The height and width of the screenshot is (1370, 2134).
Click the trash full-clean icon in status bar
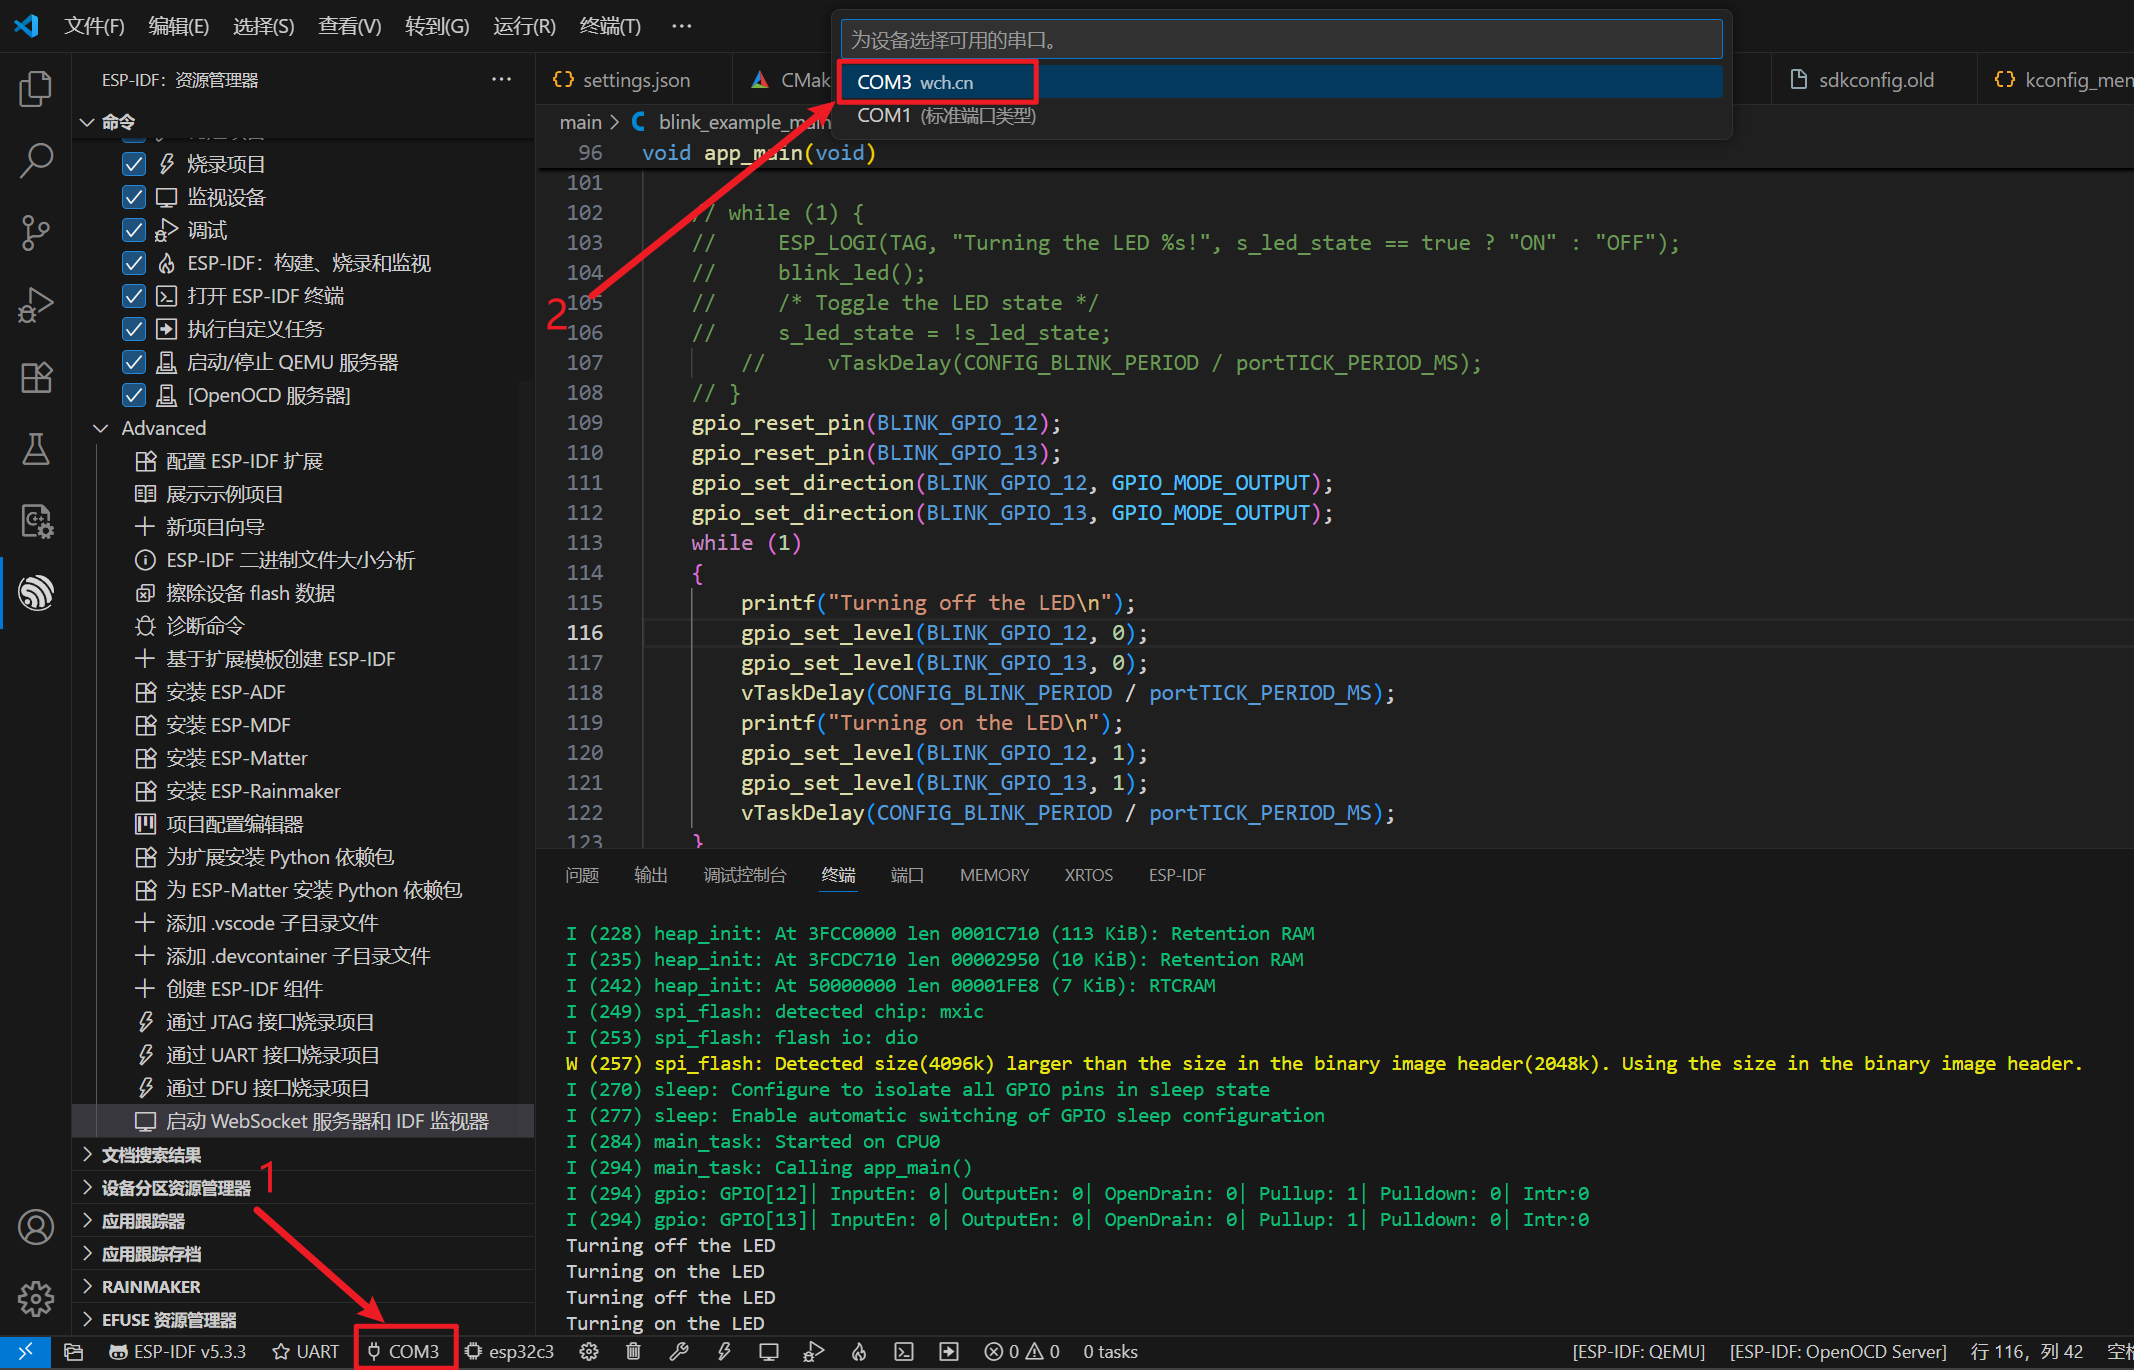[633, 1351]
